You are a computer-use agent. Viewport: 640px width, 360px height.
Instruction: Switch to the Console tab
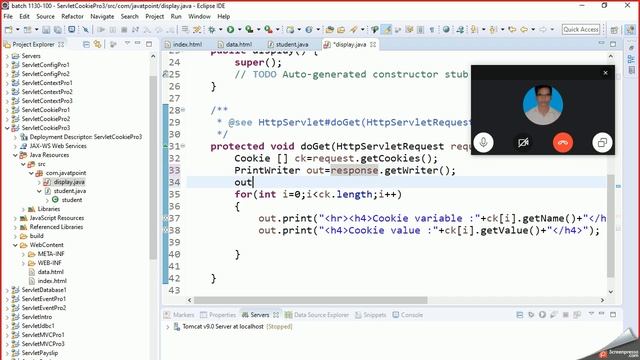click(x=408, y=315)
